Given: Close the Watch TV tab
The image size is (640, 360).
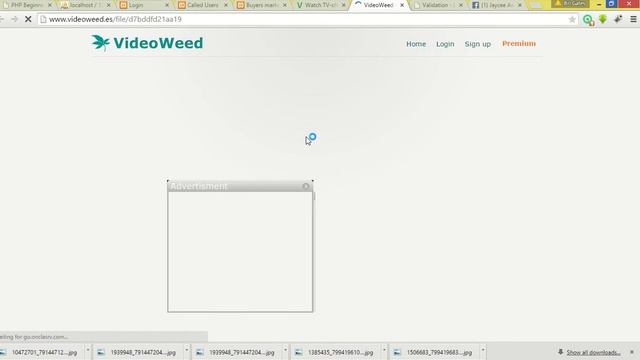Looking at the screenshot, I should point(343,5).
